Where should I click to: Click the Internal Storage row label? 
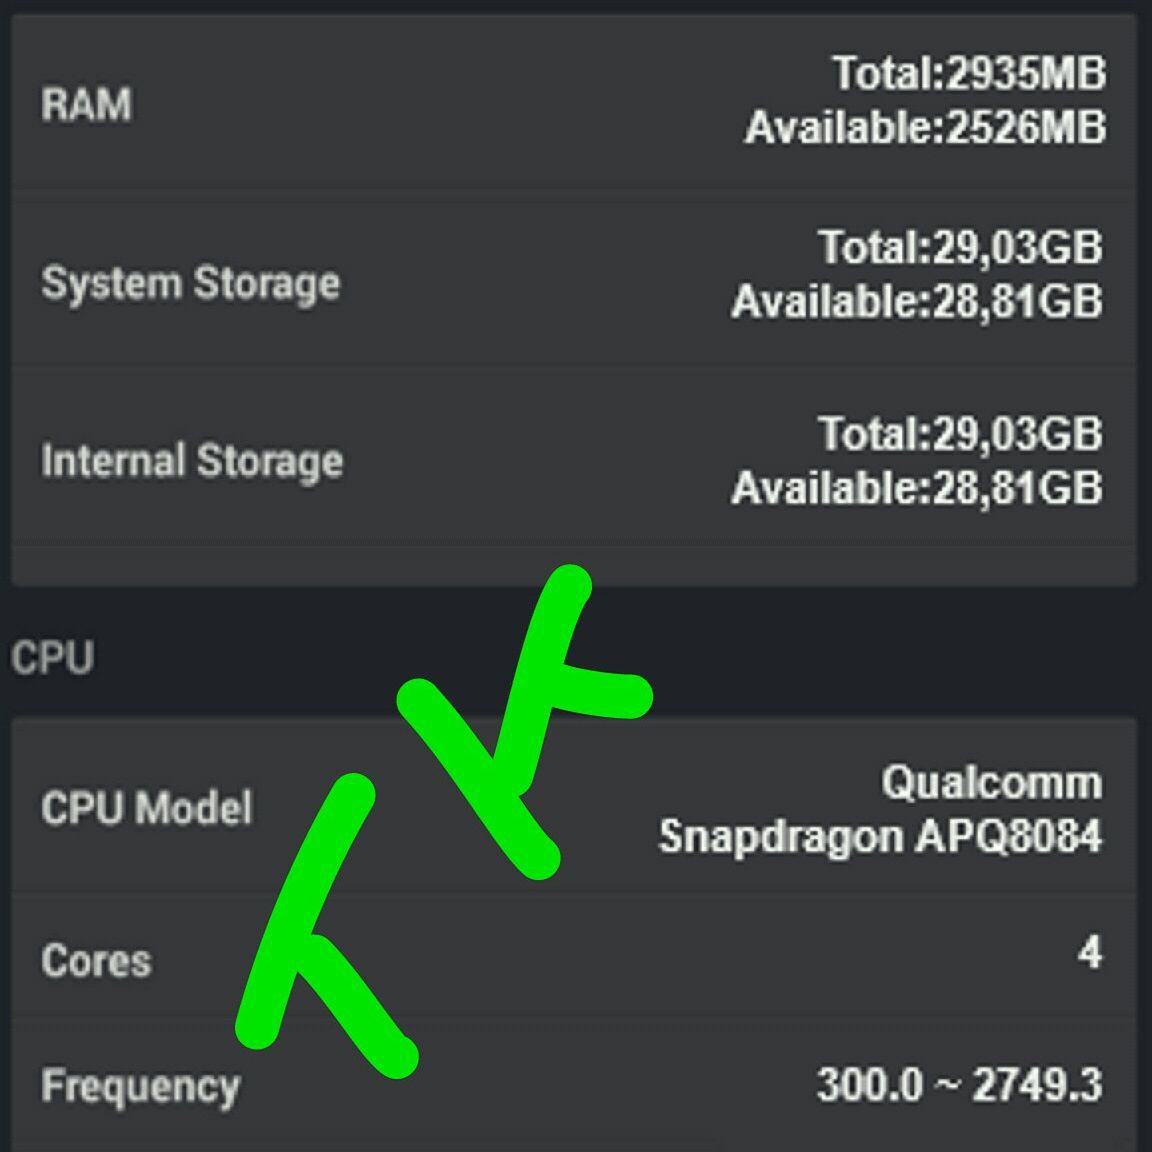coord(192,461)
